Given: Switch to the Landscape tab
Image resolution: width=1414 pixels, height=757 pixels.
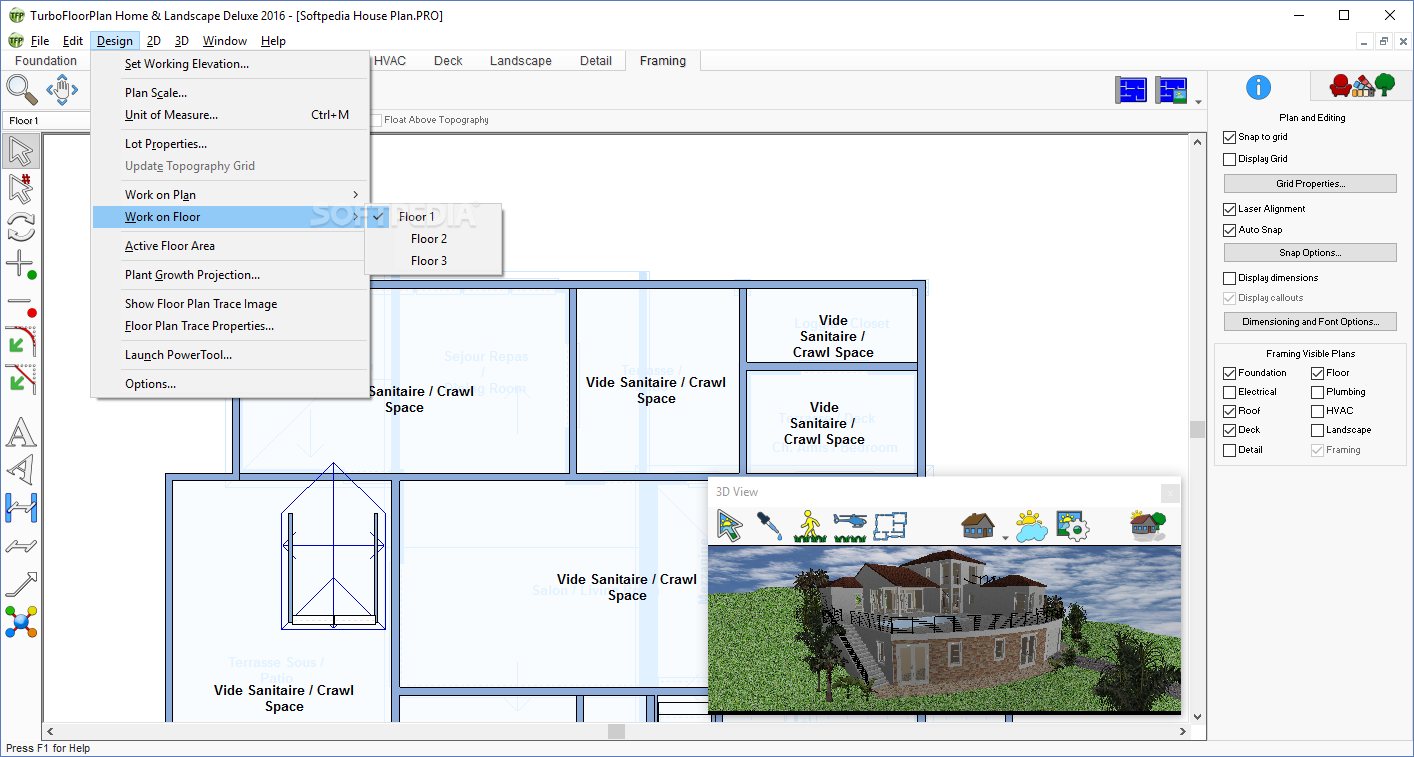Looking at the screenshot, I should tap(520, 61).
